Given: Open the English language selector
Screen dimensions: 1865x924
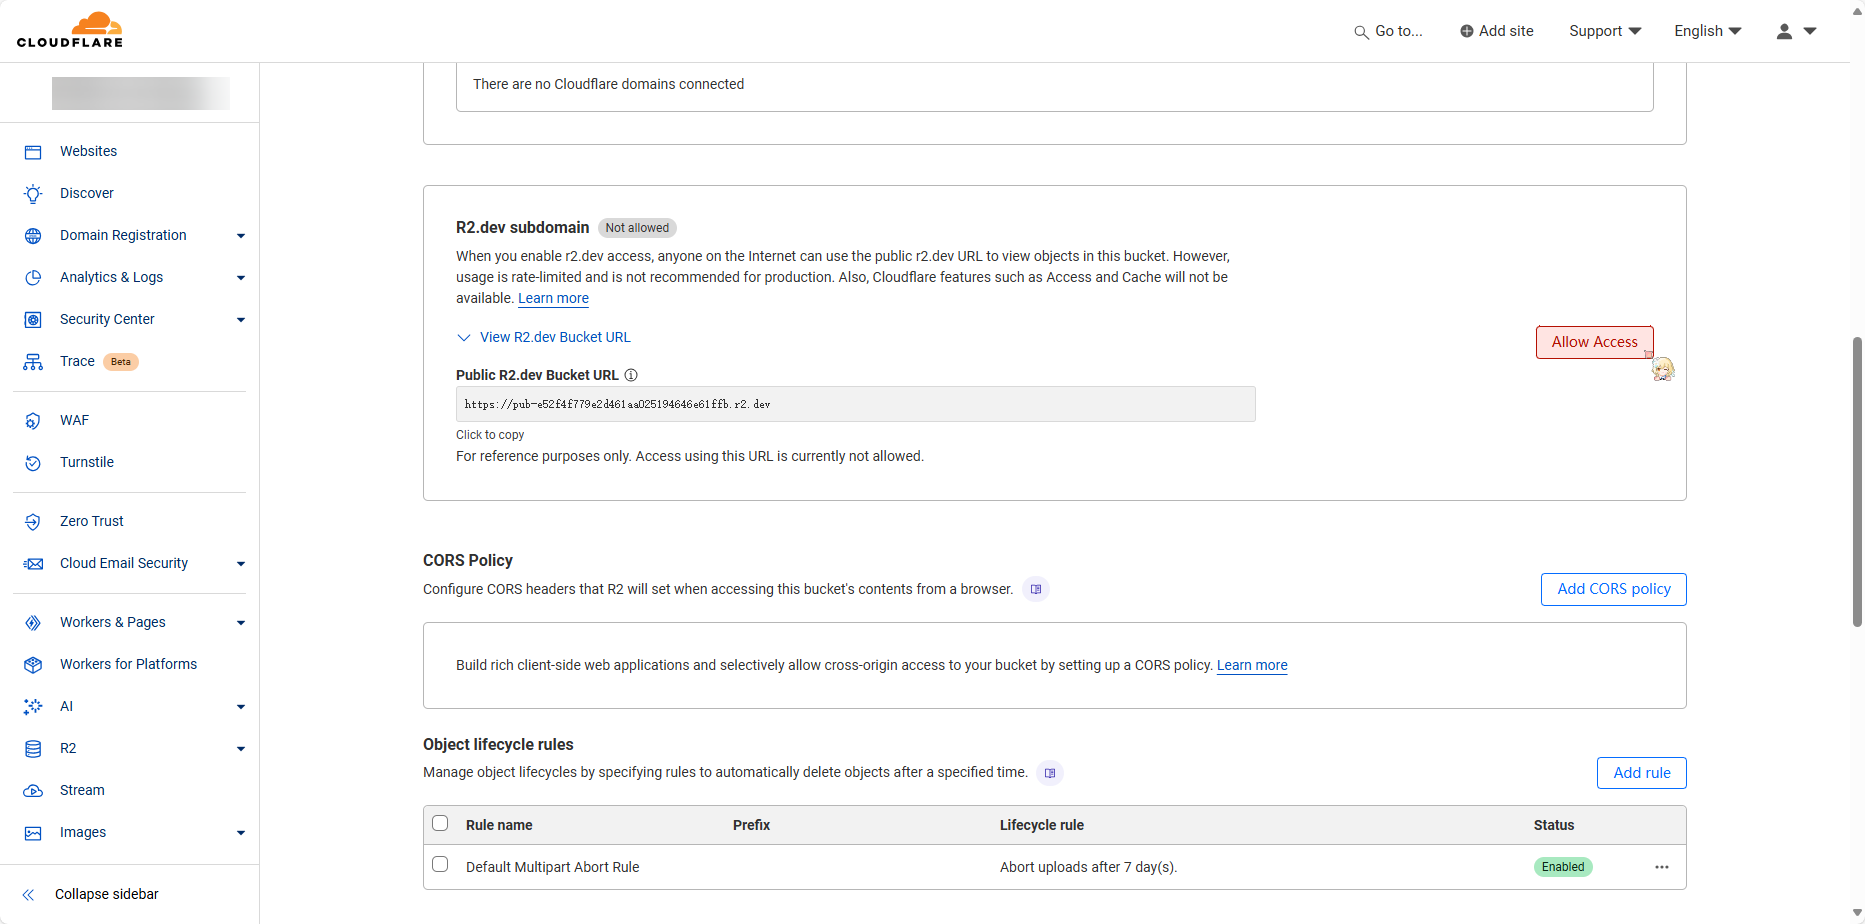Looking at the screenshot, I should pos(1706,31).
